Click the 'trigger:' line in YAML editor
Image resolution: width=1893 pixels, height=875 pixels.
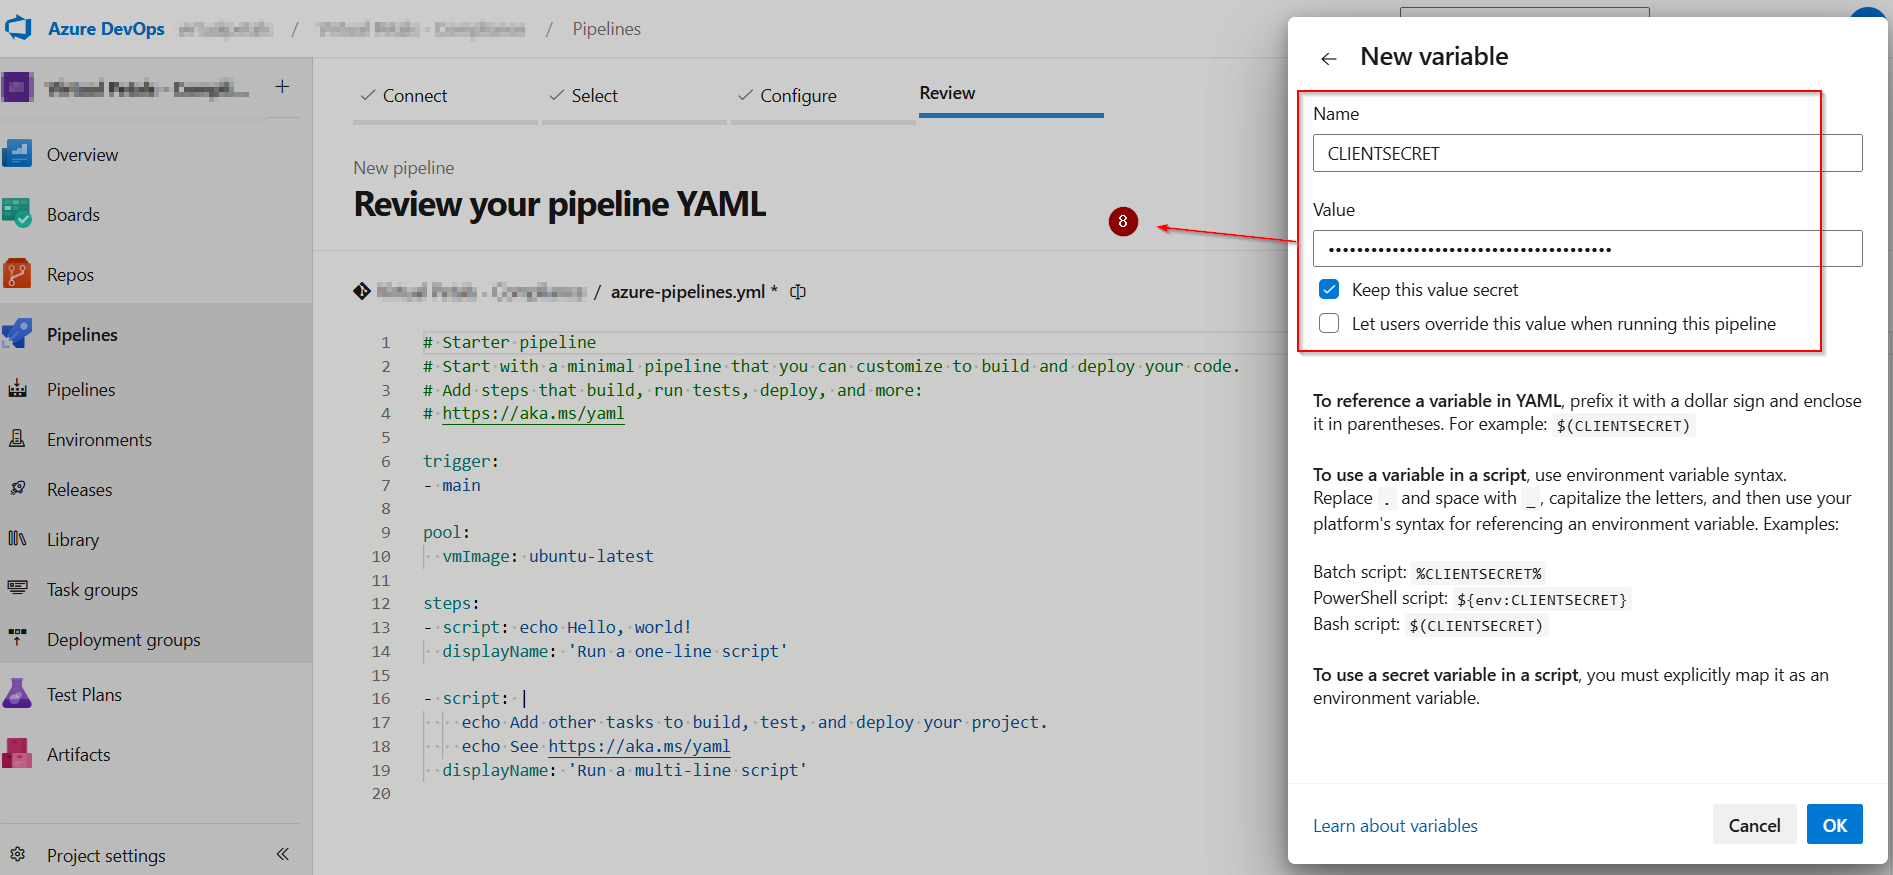tap(460, 461)
